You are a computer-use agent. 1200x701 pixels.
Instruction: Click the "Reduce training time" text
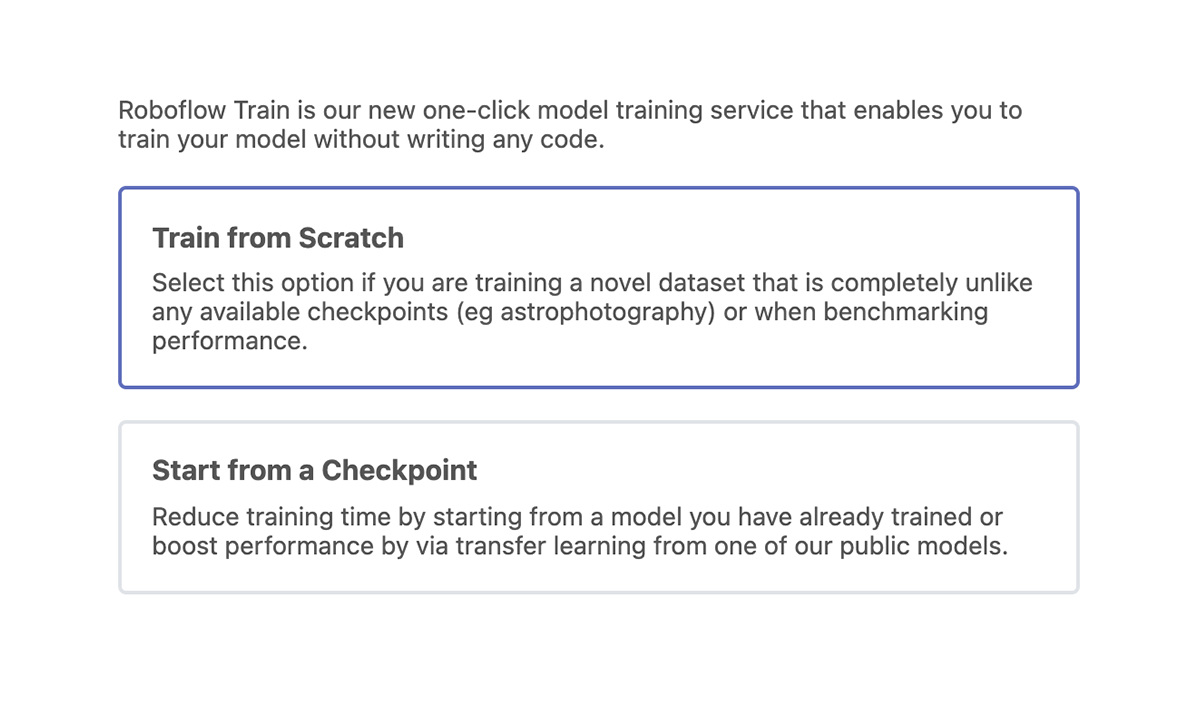click(x=257, y=517)
